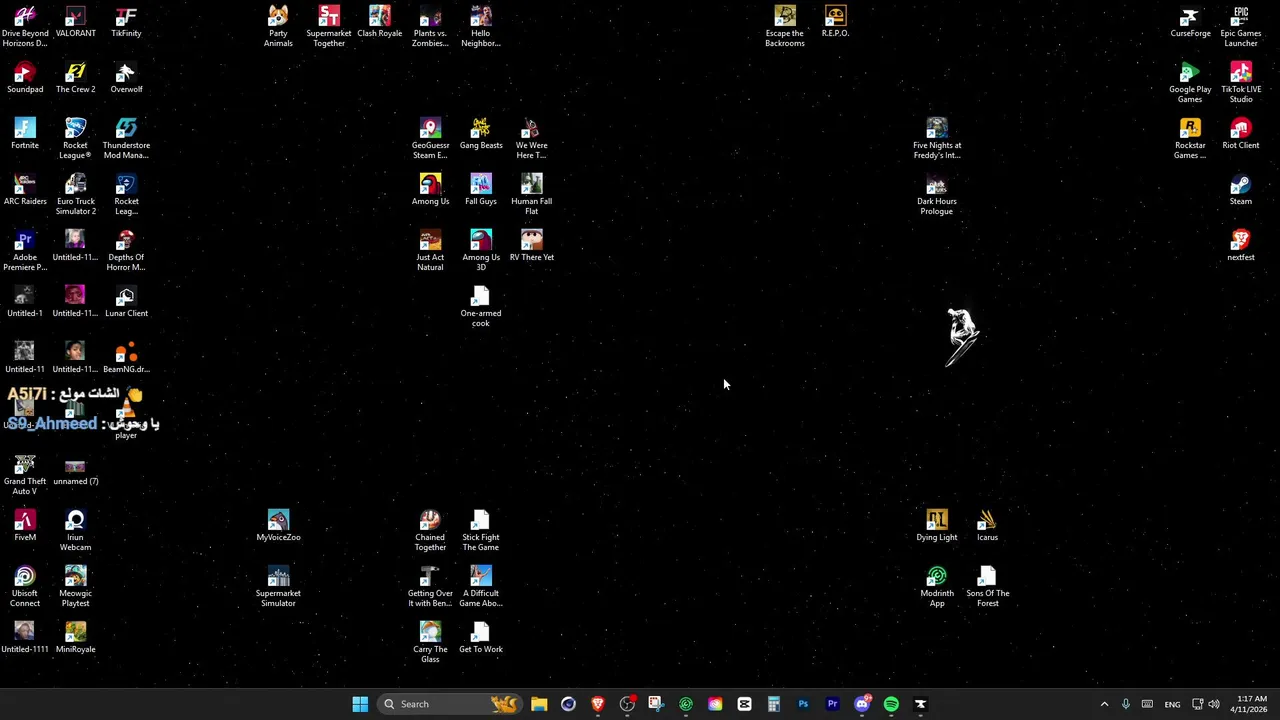Select TikTok LIVE Studio icon

click(1241, 83)
